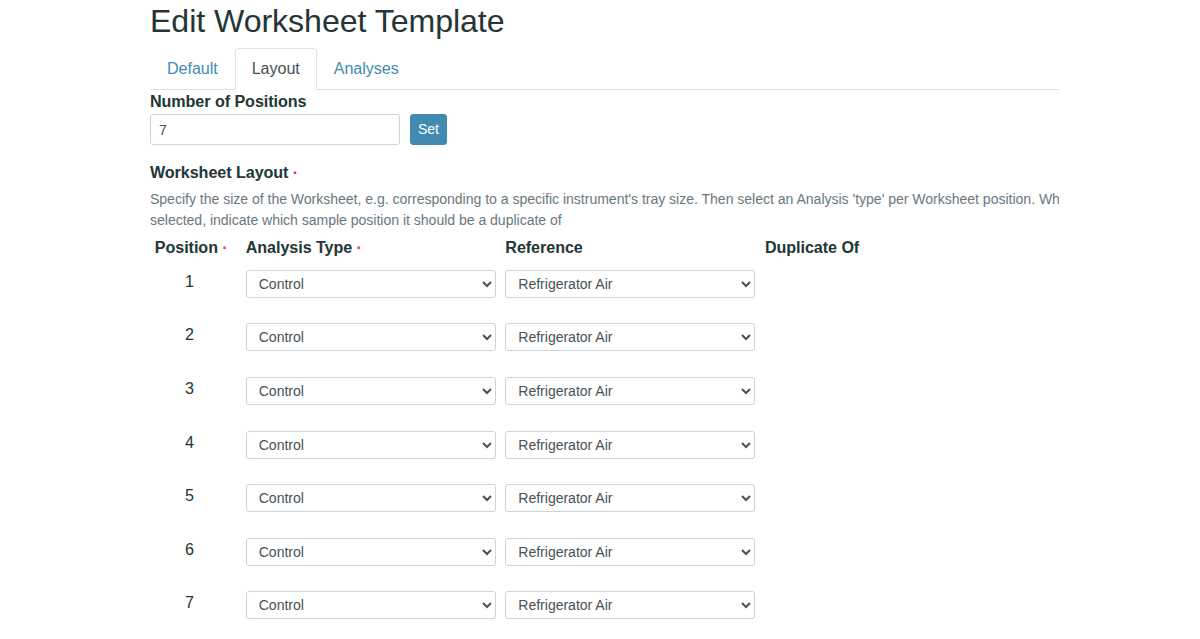
Task: Select Analysis Type combo box for position 5
Action: 370,498
